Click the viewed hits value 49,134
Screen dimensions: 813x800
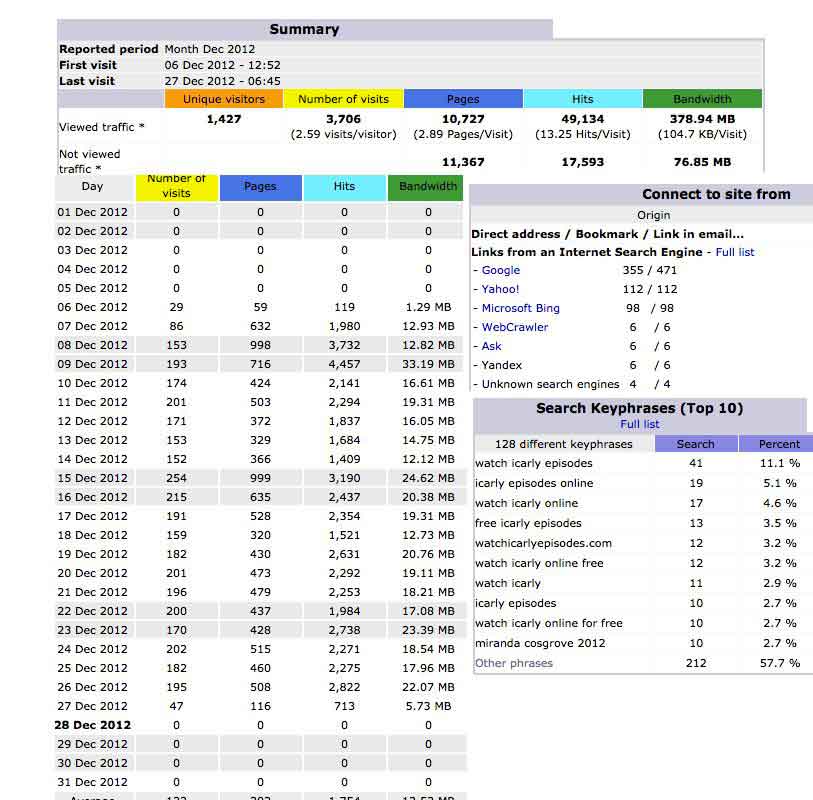pyautogui.click(x=583, y=119)
